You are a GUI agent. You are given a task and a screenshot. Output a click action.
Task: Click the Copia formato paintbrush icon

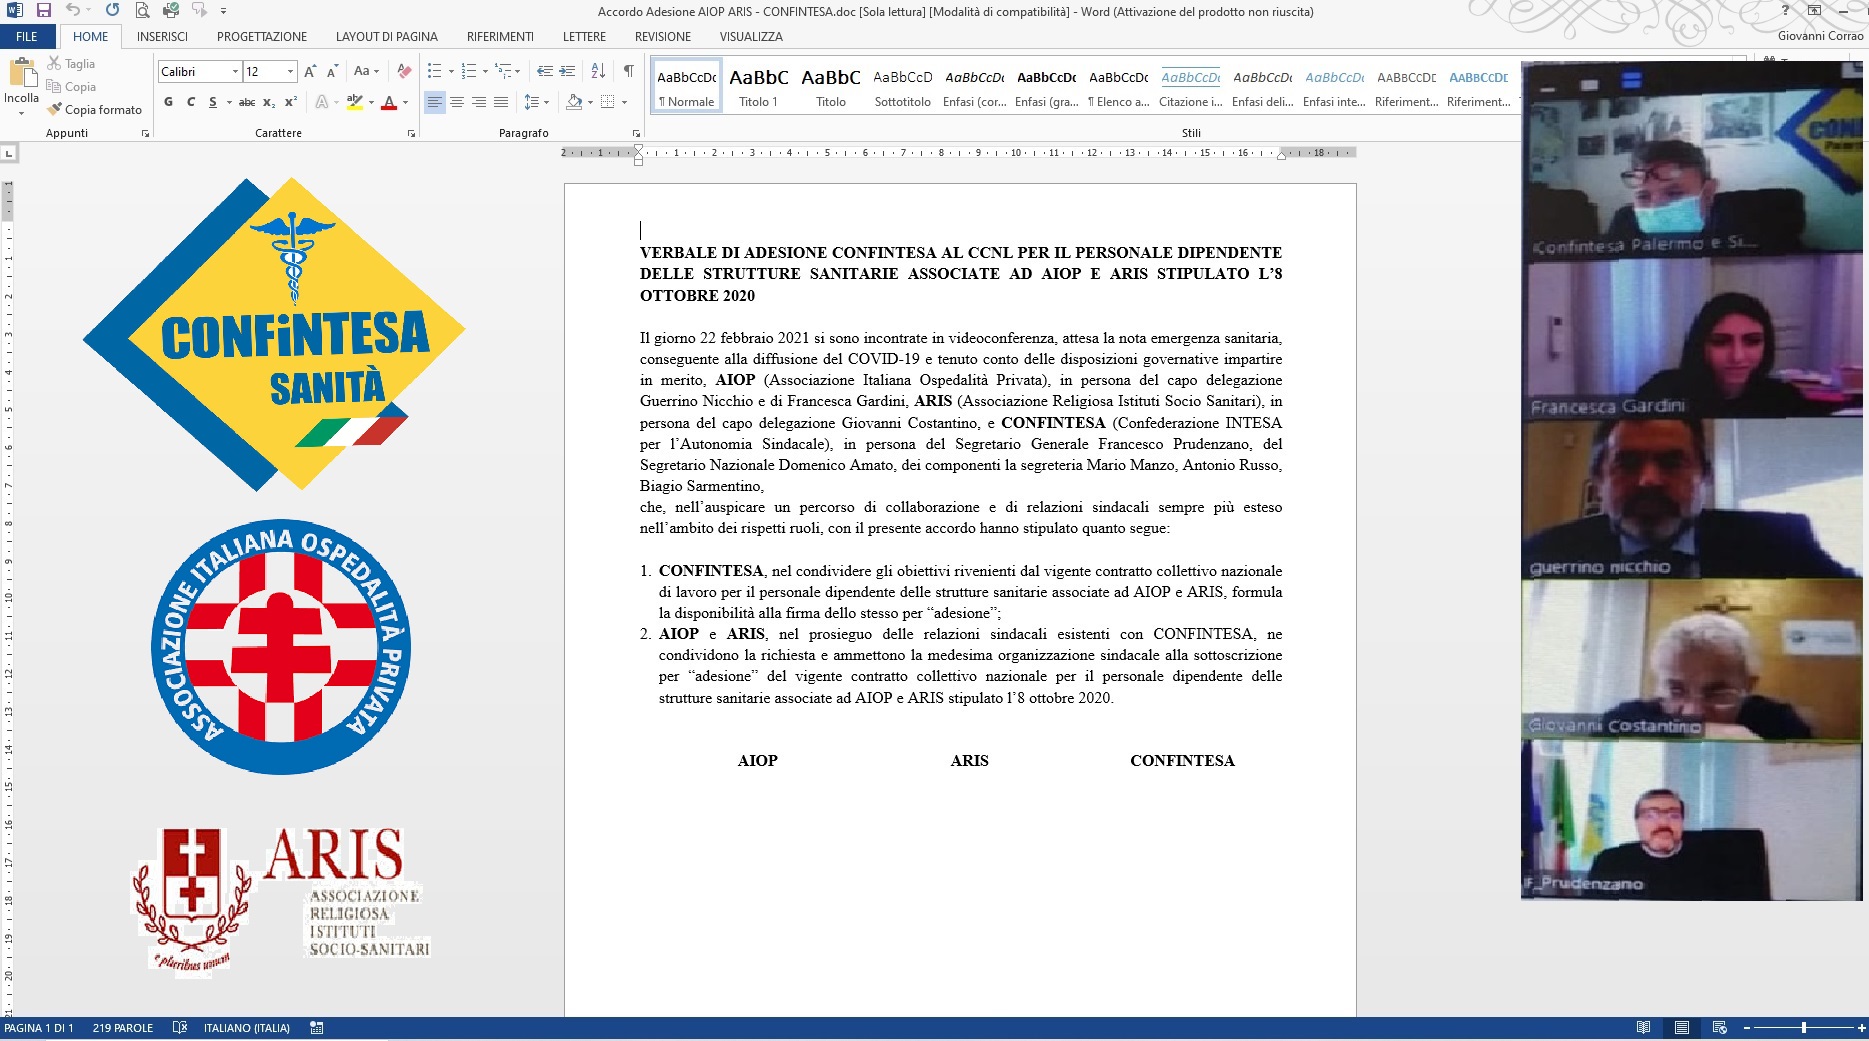[55, 109]
